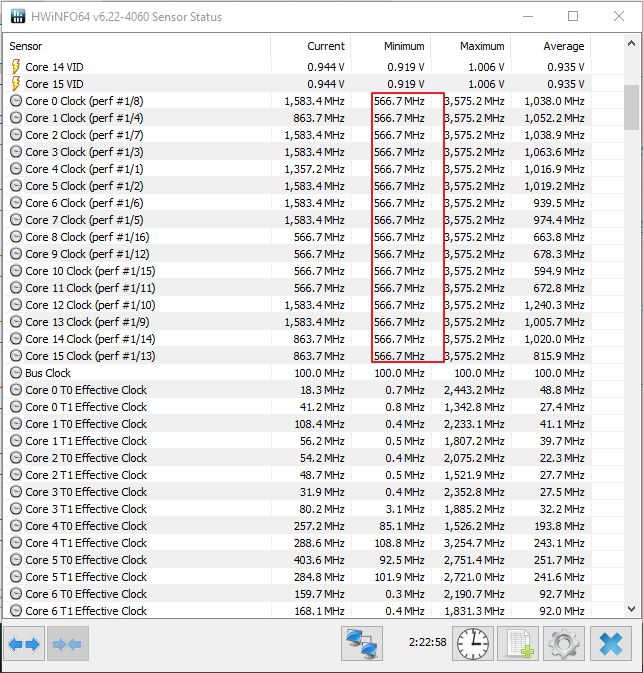
Task: Click the 3,254.7 MHz maximum value
Action: click(x=474, y=543)
